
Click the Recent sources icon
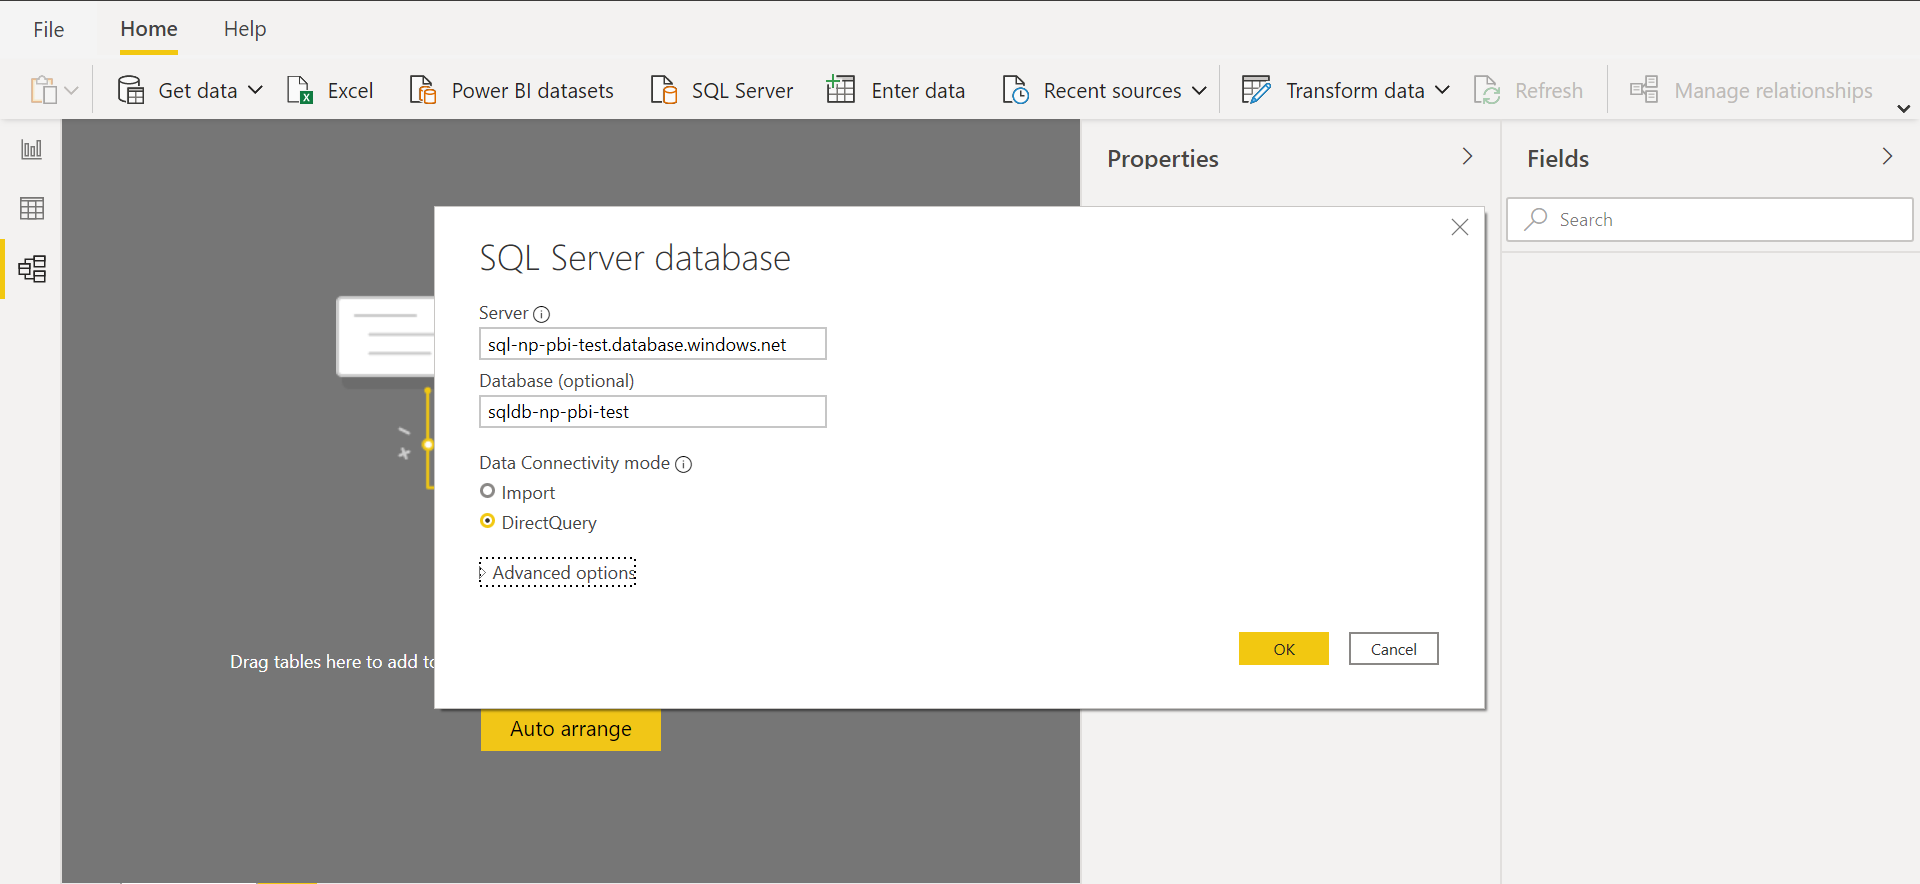tap(1016, 90)
